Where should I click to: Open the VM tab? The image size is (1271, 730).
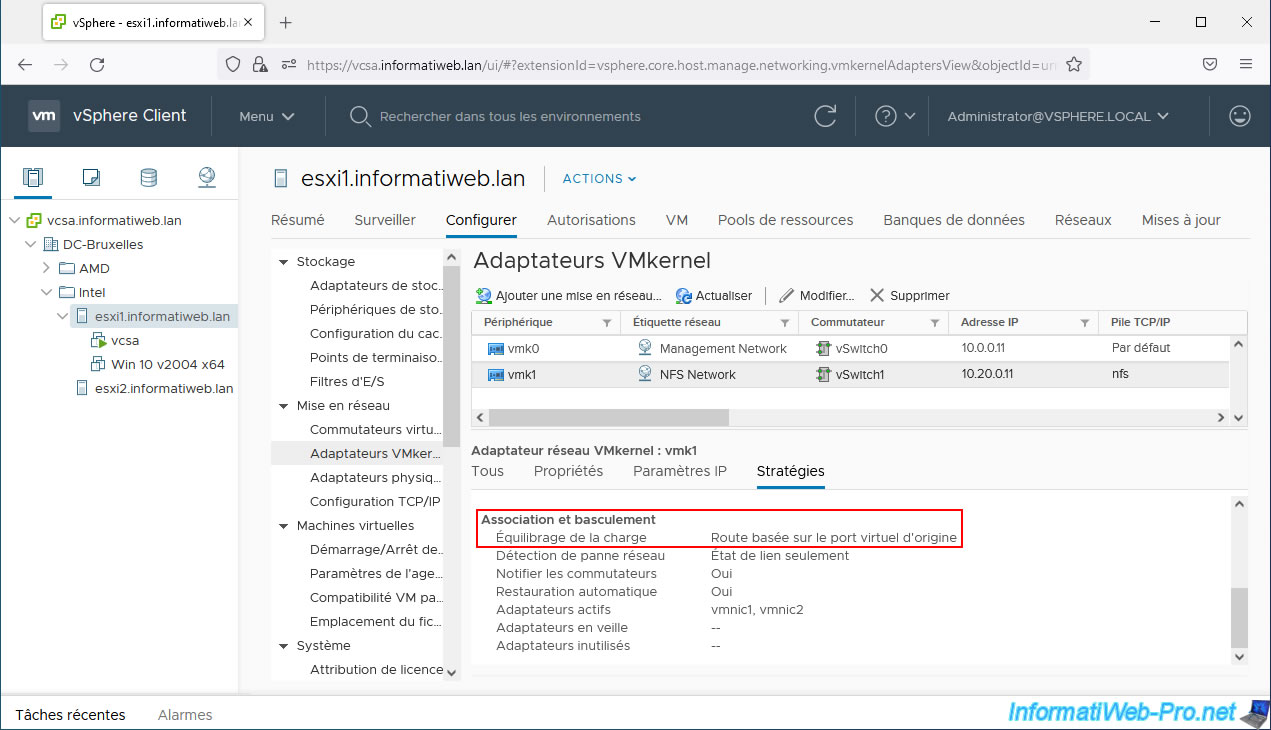coord(677,220)
